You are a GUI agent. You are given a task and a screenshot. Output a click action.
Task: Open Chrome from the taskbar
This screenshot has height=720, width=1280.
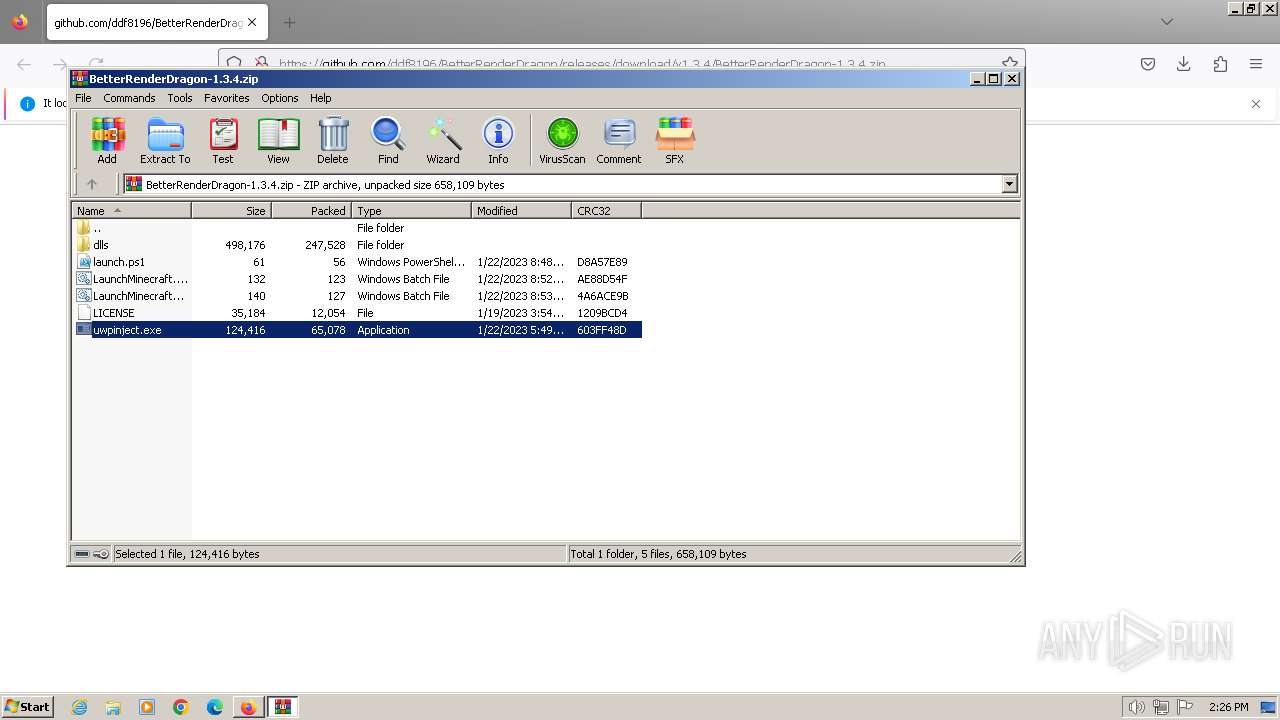(181, 707)
